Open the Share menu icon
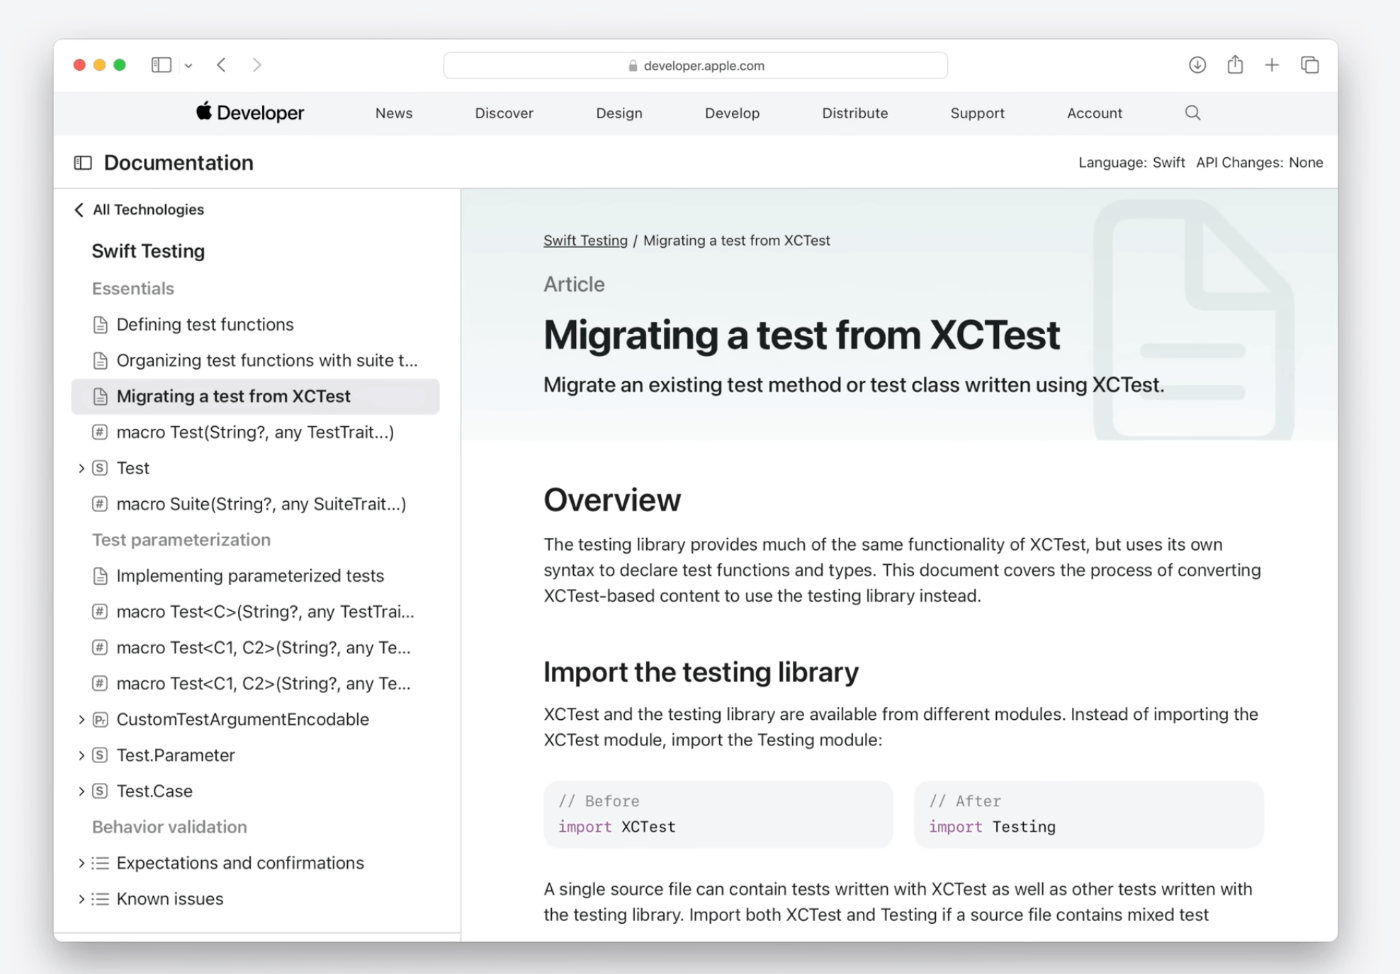The image size is (1400, 974). (1235, 65)
